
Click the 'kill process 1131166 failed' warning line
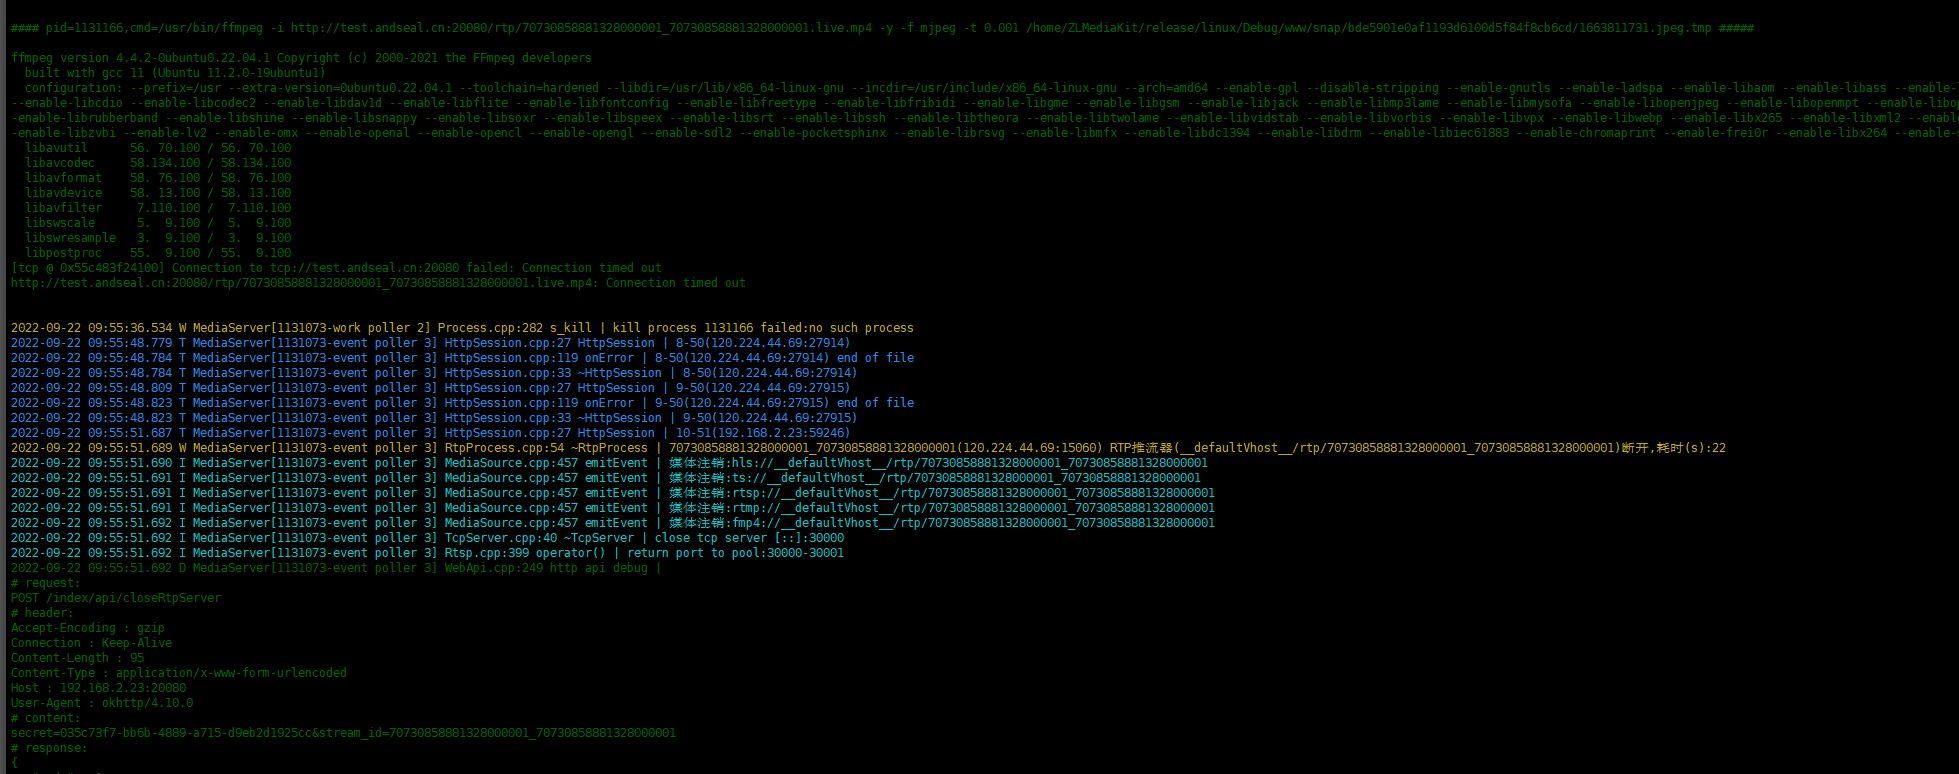tap(462, 328)
